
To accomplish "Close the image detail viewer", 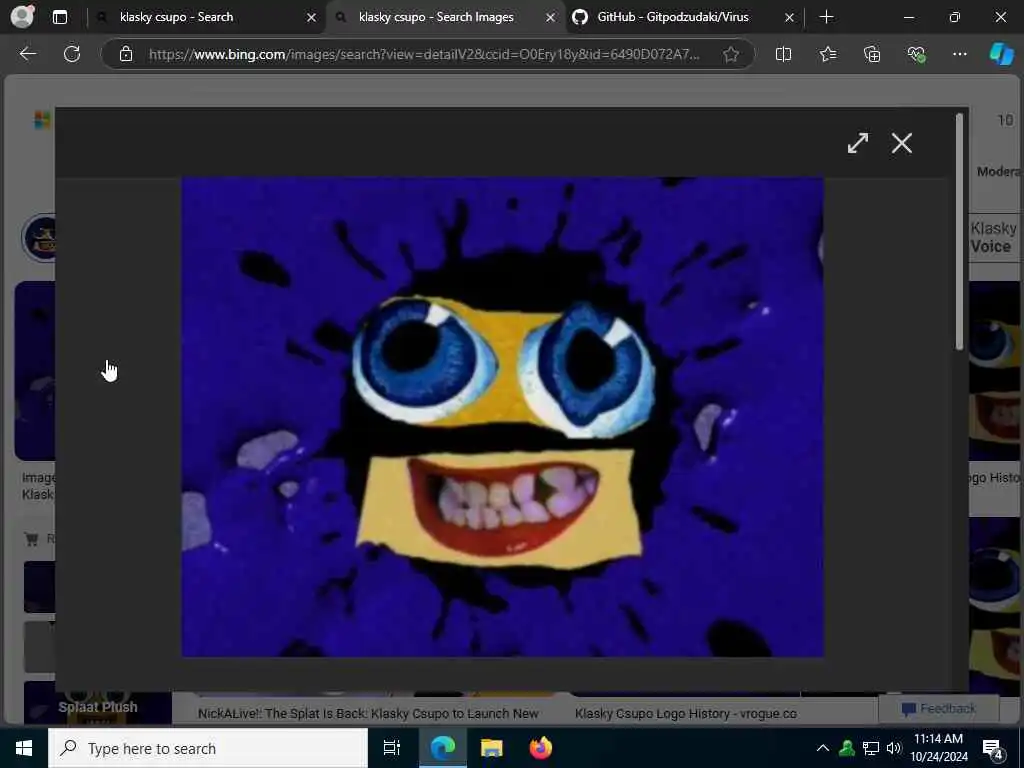I will 902,143.
